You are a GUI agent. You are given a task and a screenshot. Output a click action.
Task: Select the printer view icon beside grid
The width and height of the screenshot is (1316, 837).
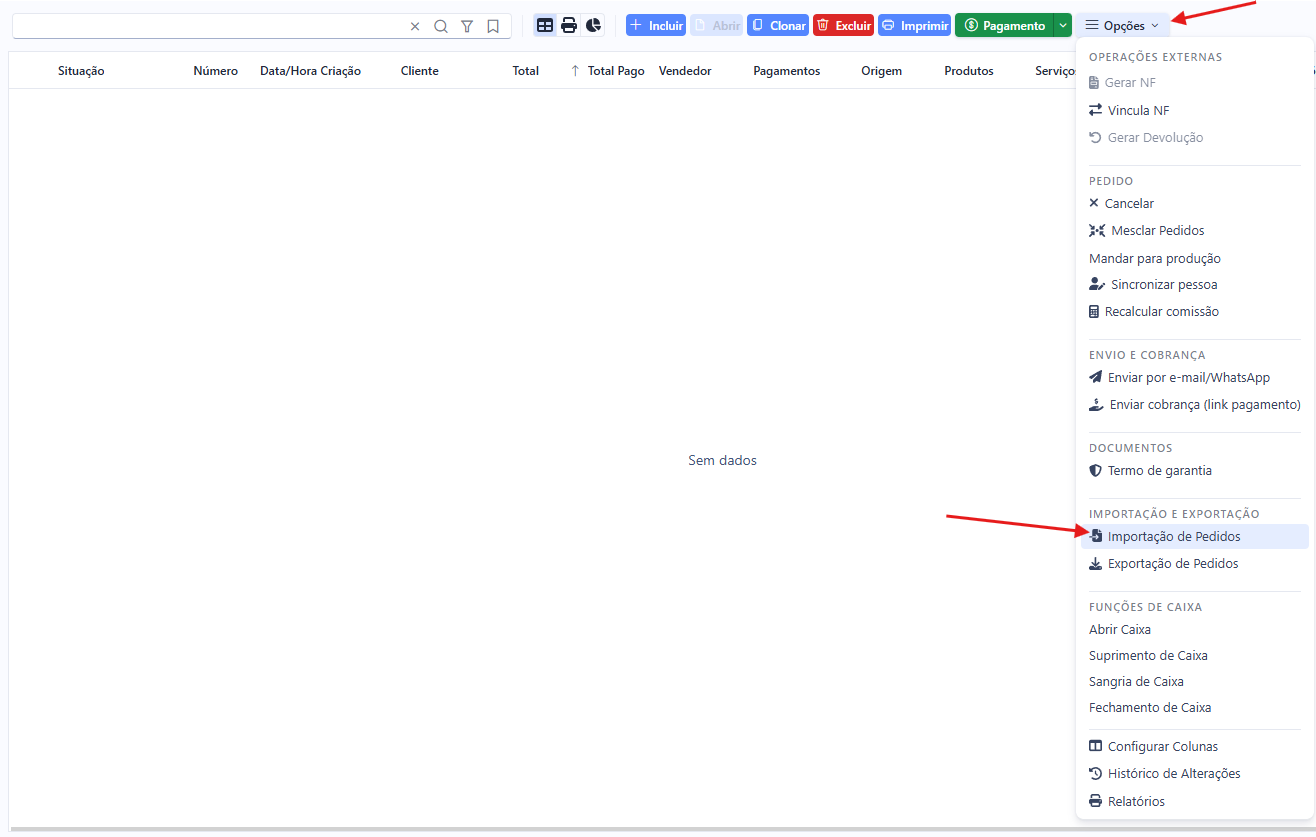(569, 25)
